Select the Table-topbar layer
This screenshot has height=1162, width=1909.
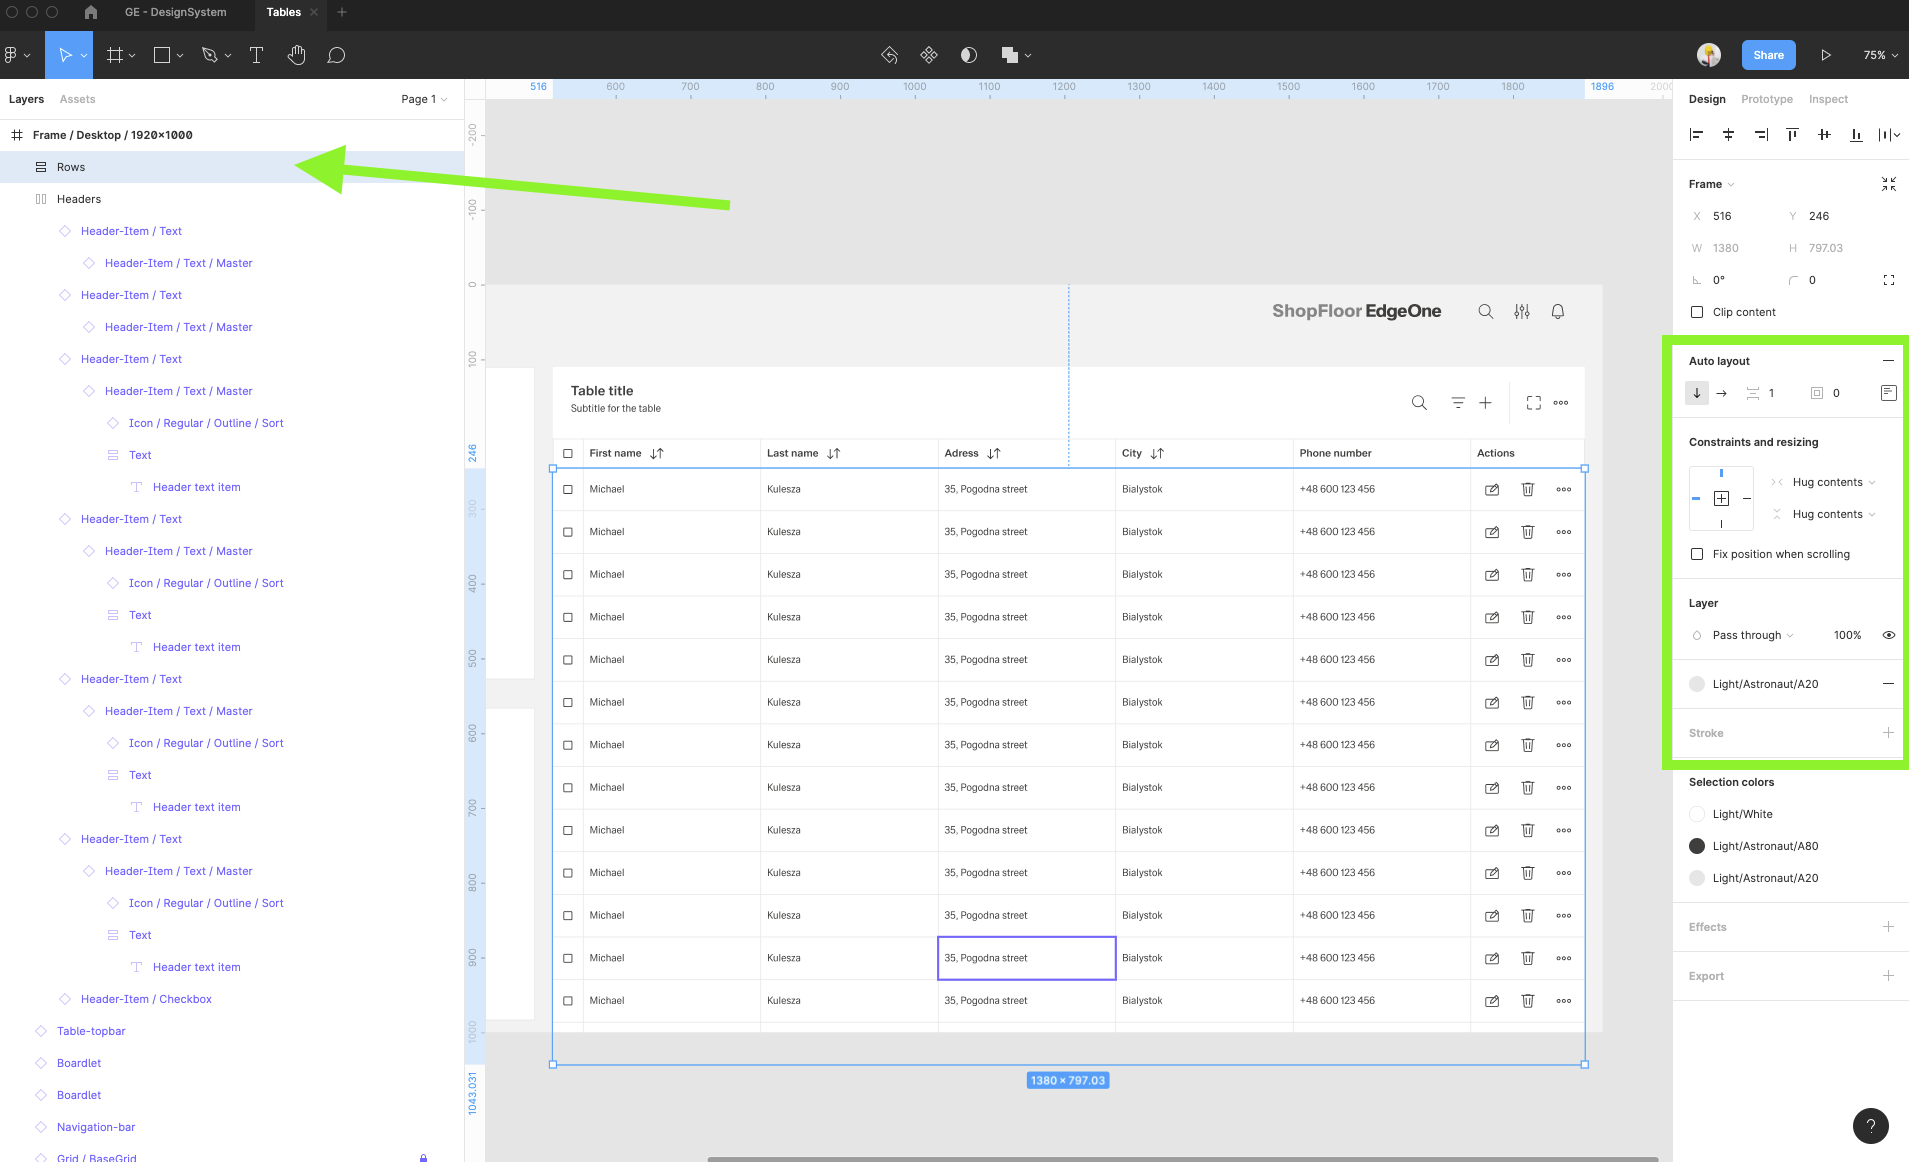[91, 1031]
